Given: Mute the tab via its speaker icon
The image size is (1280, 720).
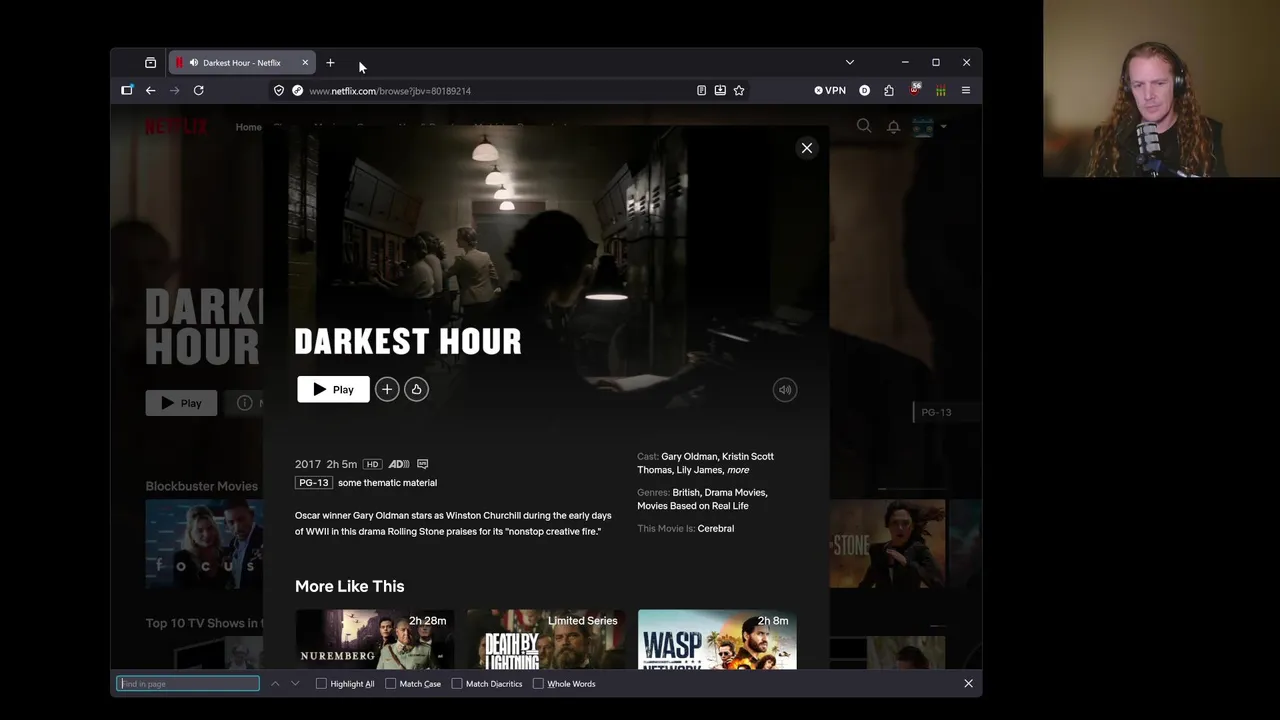Looking at the screenshot, I should 194,63.
